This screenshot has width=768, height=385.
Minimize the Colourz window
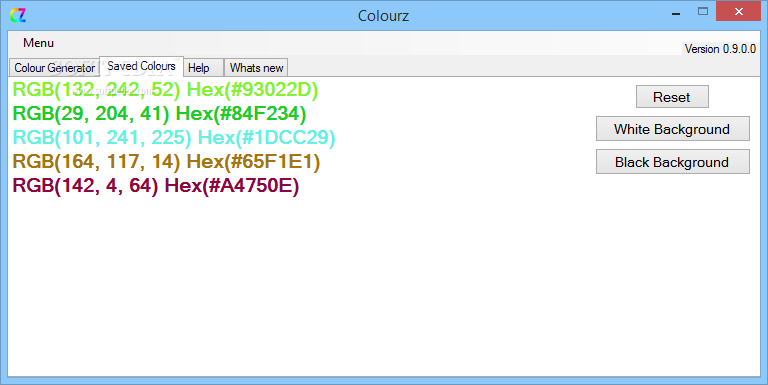[676, 13]
